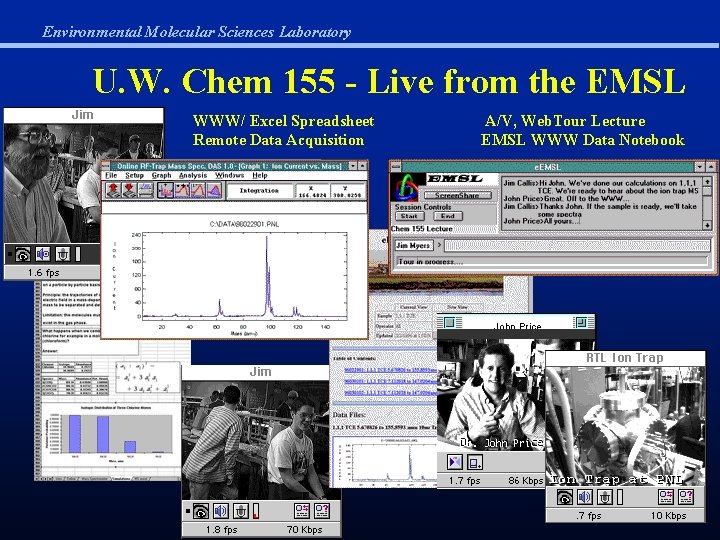Toggle video eye icon in RTL Ion Trap window

pyautogui.click(x=564, y=497)
